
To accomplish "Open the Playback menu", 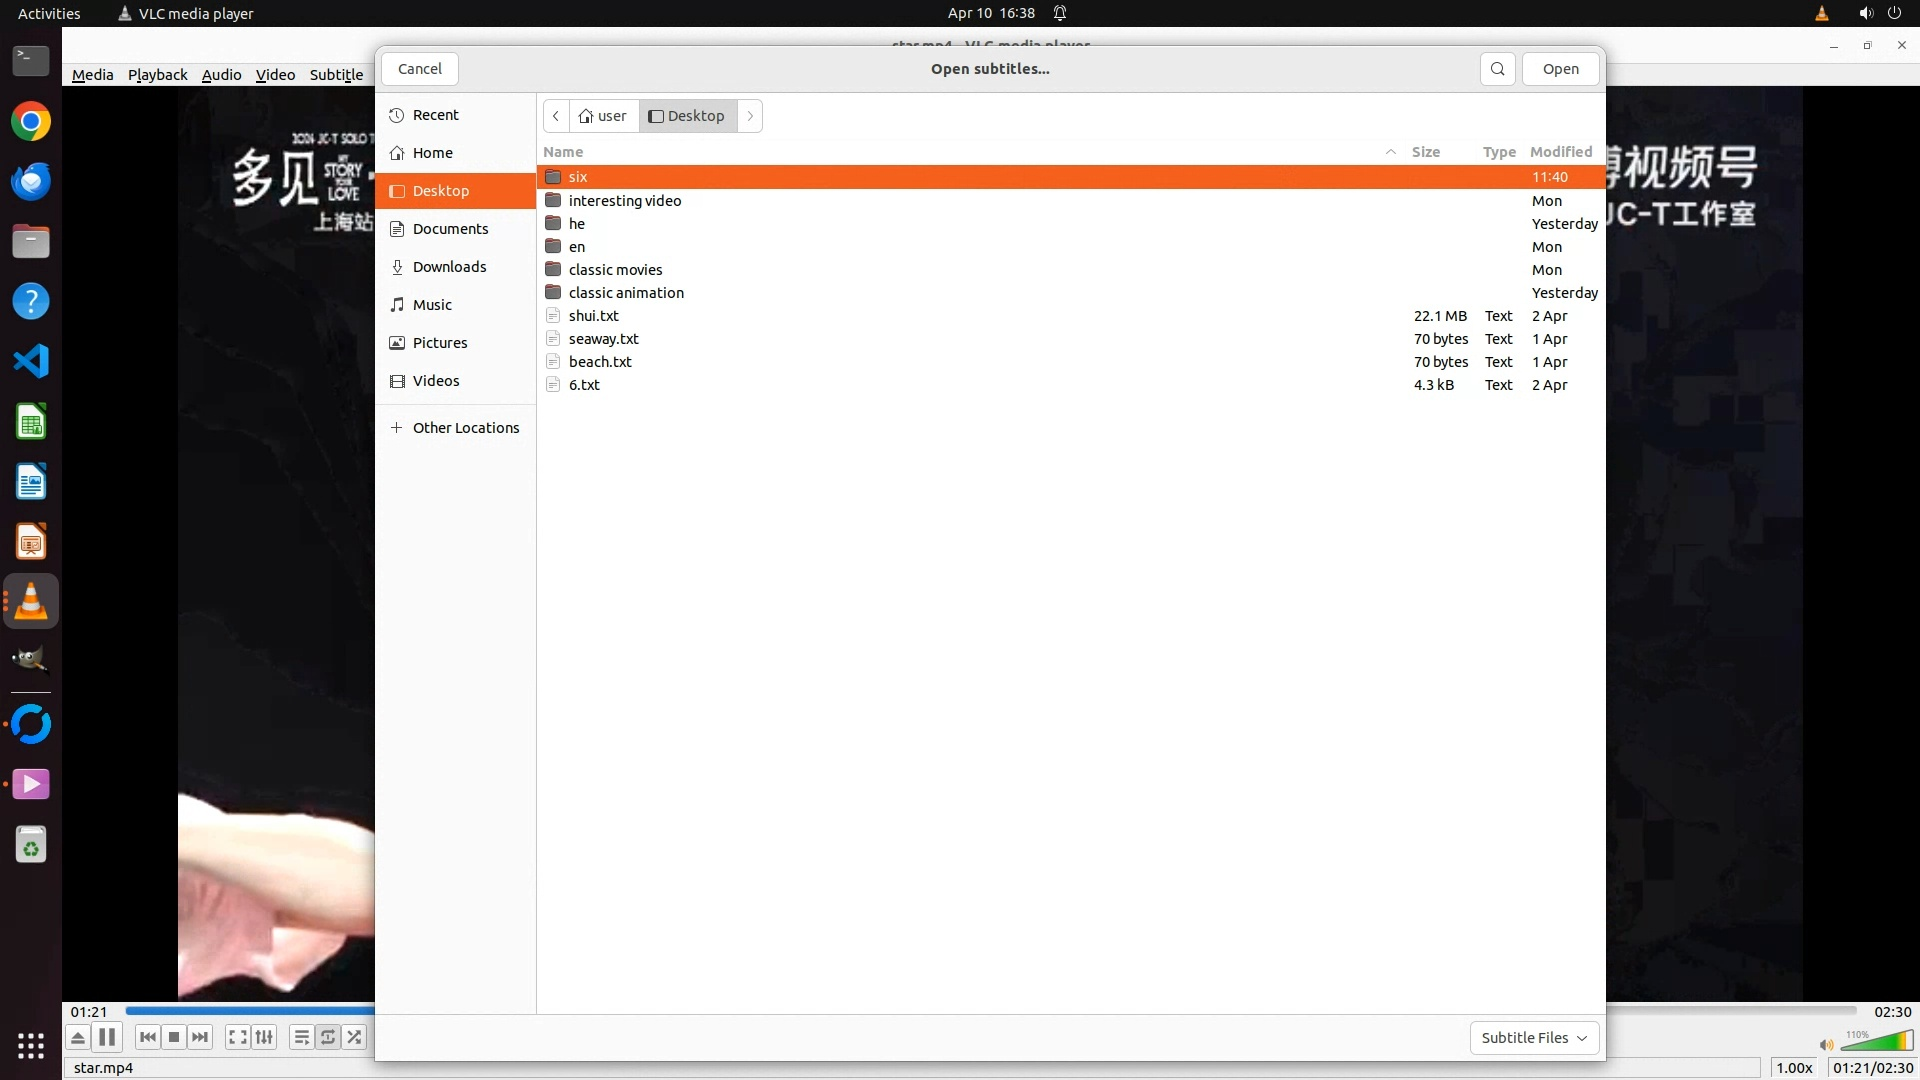I will point(157,75).
